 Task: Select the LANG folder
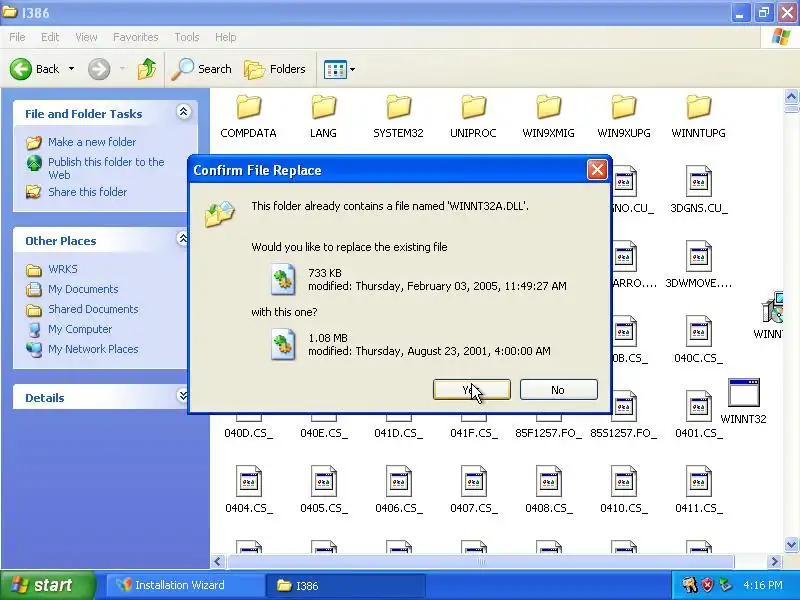tap(323, 116)
